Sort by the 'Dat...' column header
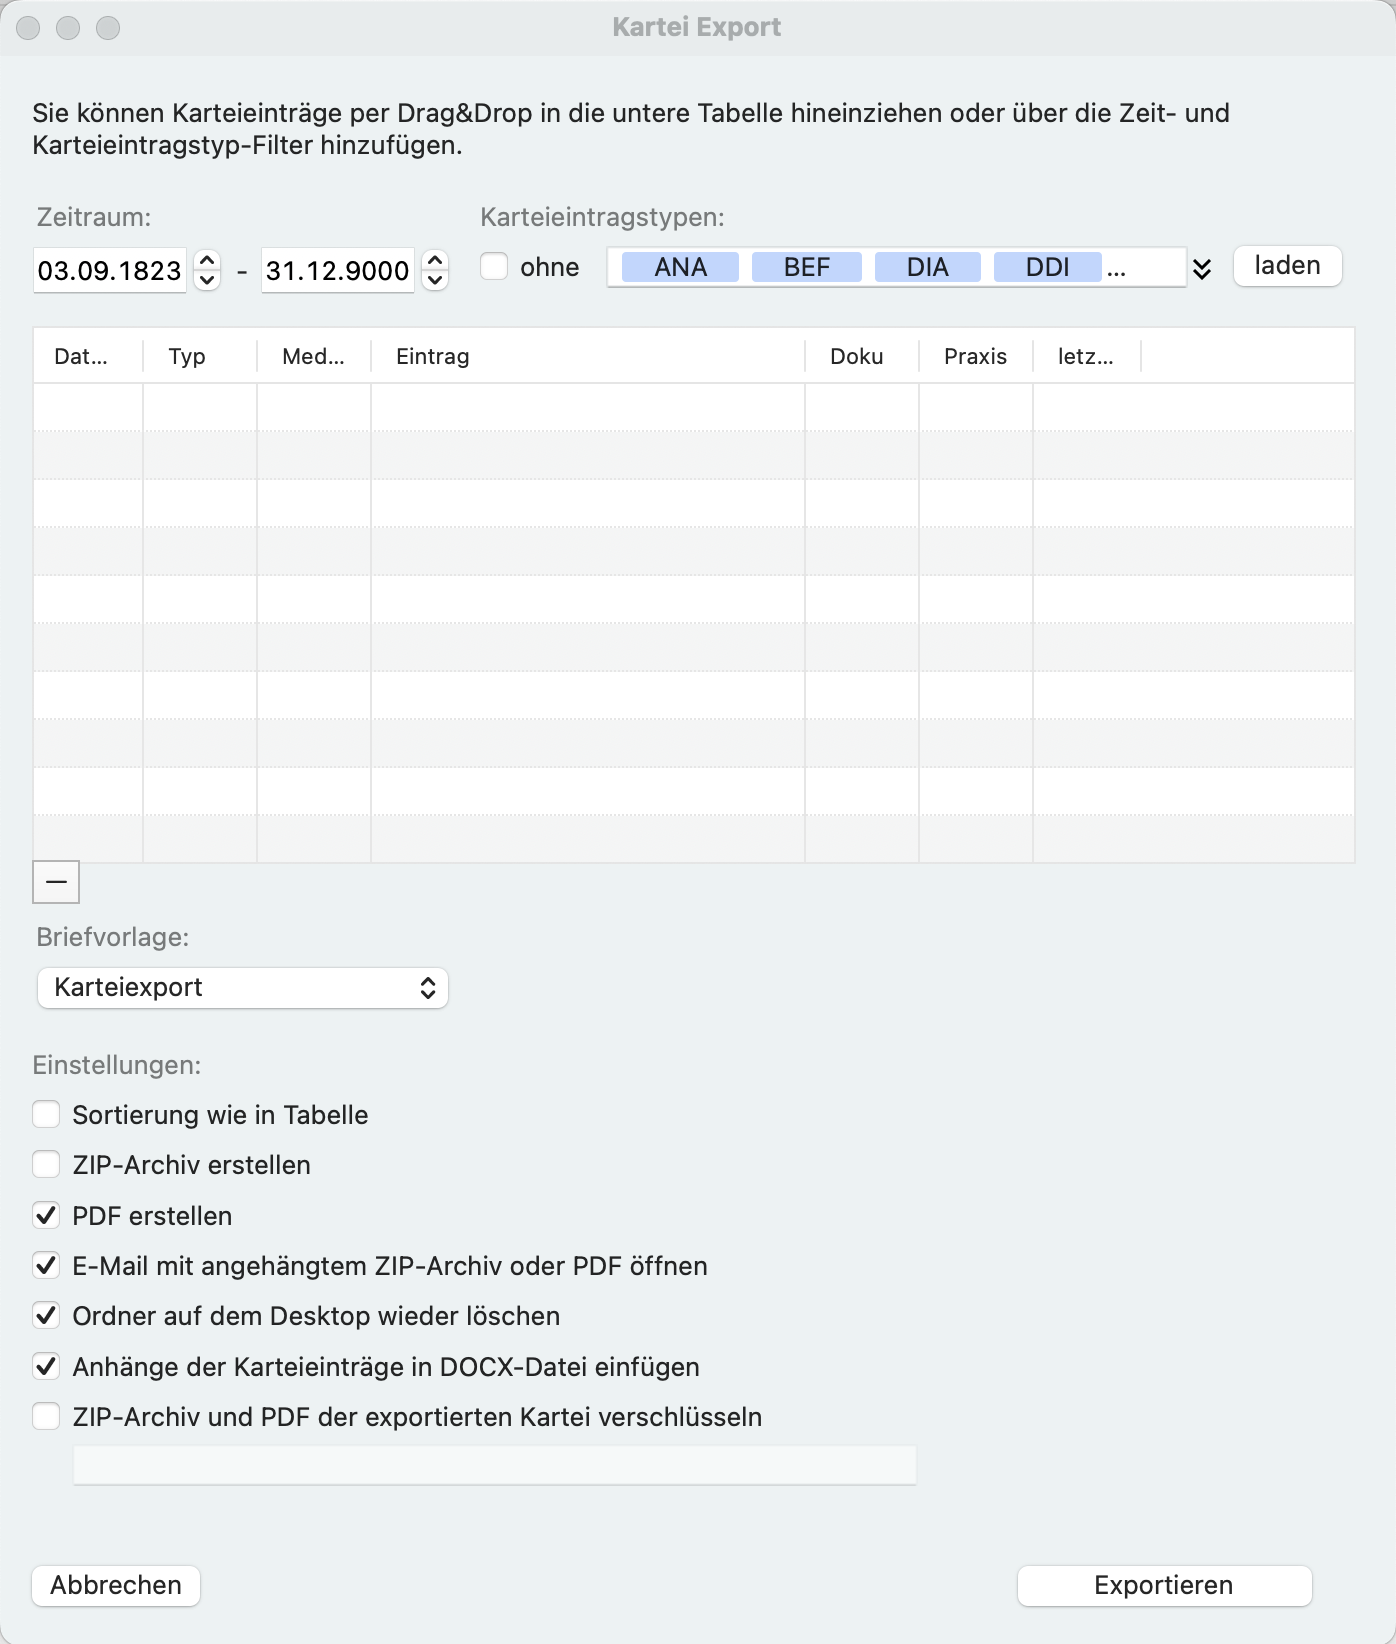The width and height of the screenshot is (1396, 1644). (x=88, y=356)
